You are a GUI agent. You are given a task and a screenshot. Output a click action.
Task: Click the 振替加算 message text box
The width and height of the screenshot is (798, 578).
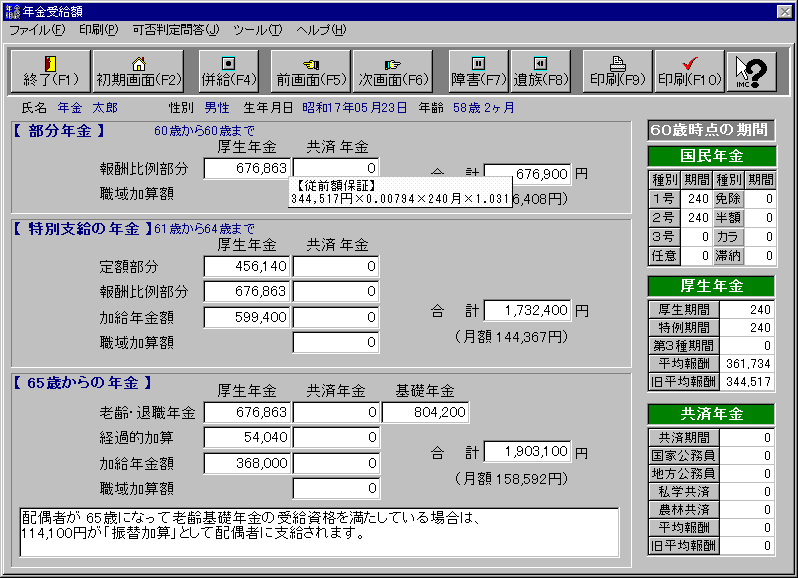[319, 532]
